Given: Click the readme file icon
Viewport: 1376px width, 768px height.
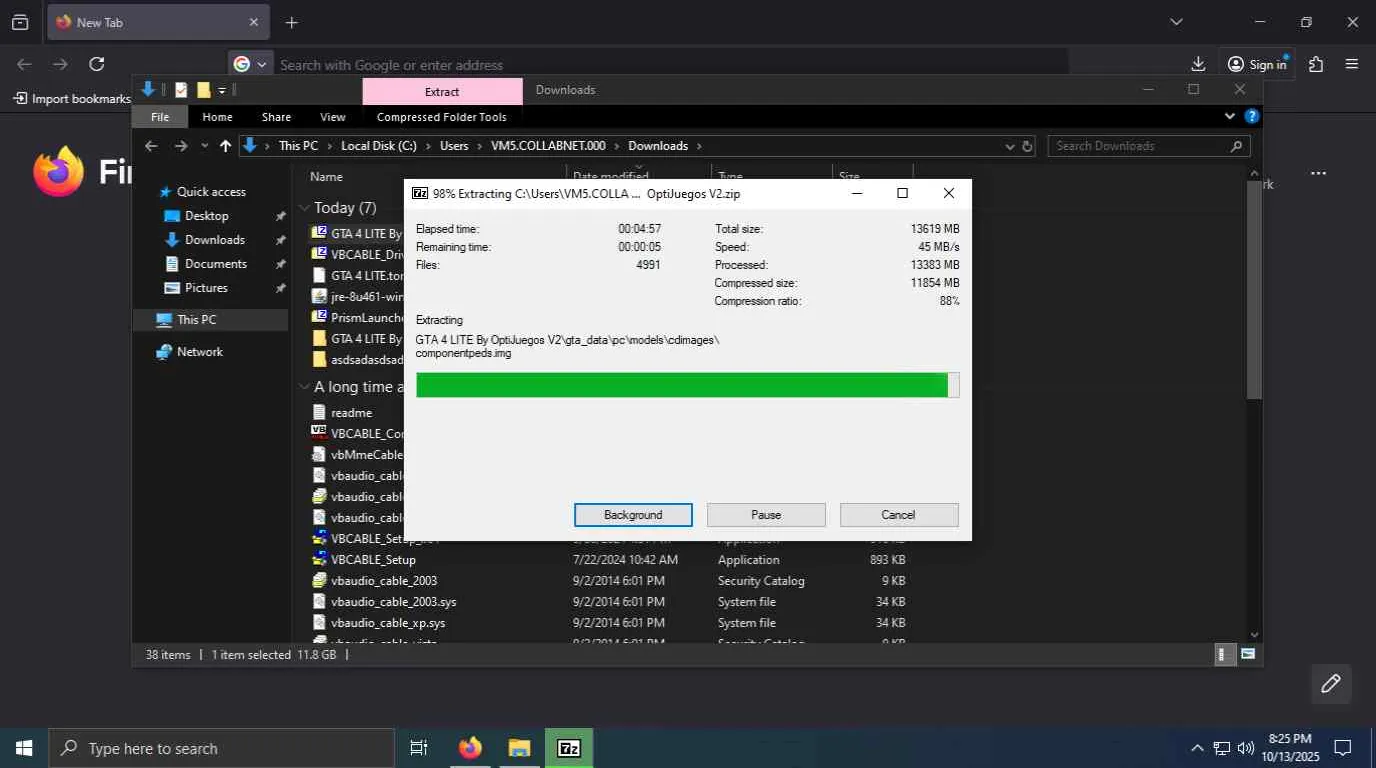Looking at the screenshot, I should pos(319,412).
